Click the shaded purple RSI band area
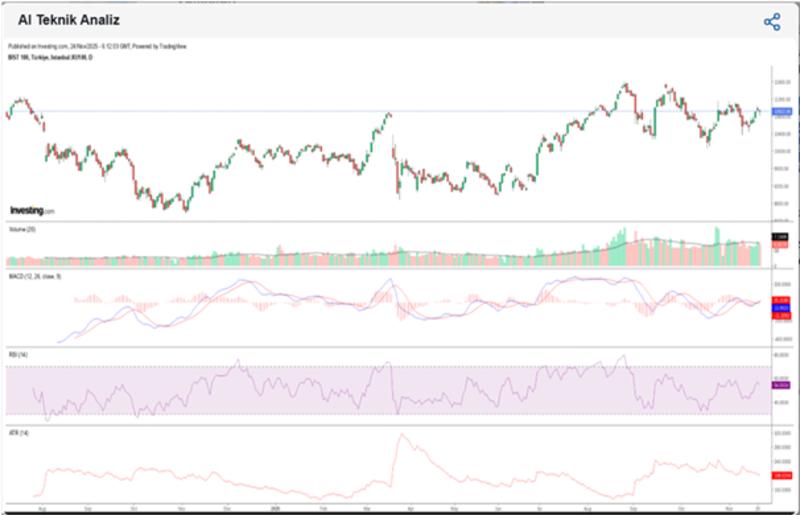 [x=300, y=390]
